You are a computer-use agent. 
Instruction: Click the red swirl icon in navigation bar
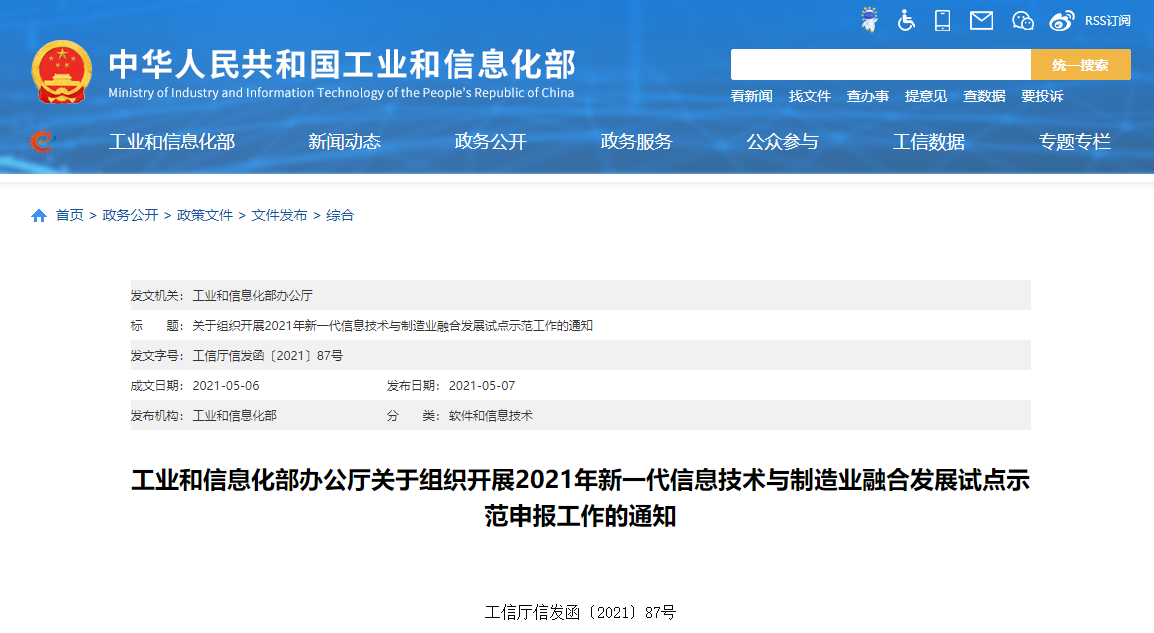(41, 142)
